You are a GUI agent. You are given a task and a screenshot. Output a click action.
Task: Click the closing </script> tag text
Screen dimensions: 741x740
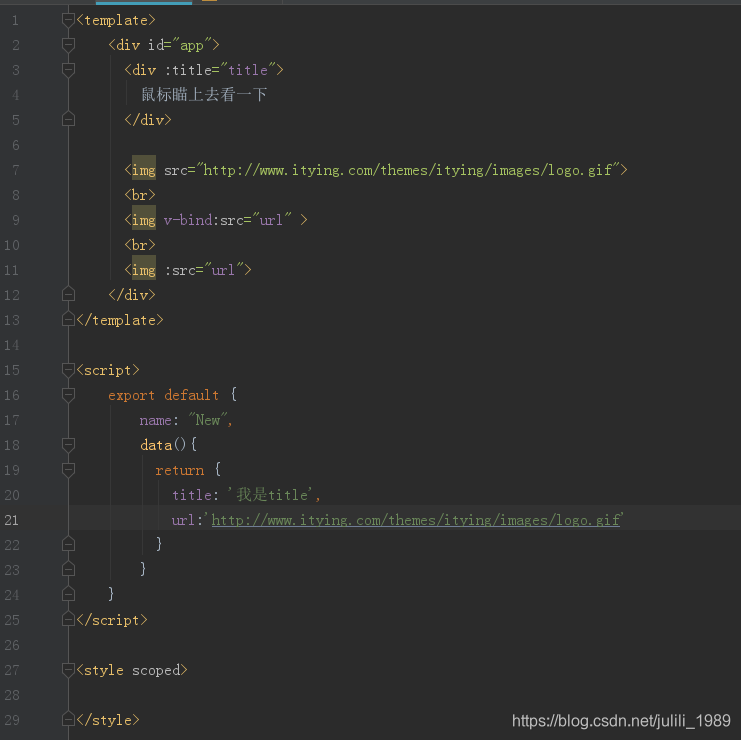click(112, 620)
